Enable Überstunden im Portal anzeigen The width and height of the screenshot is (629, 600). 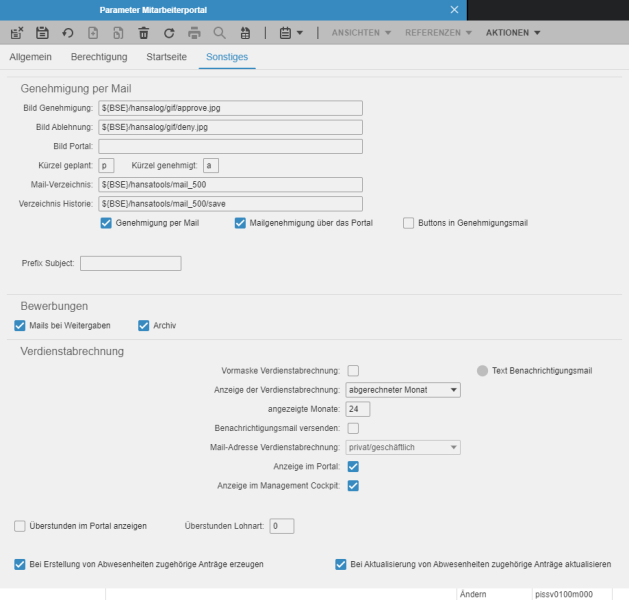(x=20, y=526)
